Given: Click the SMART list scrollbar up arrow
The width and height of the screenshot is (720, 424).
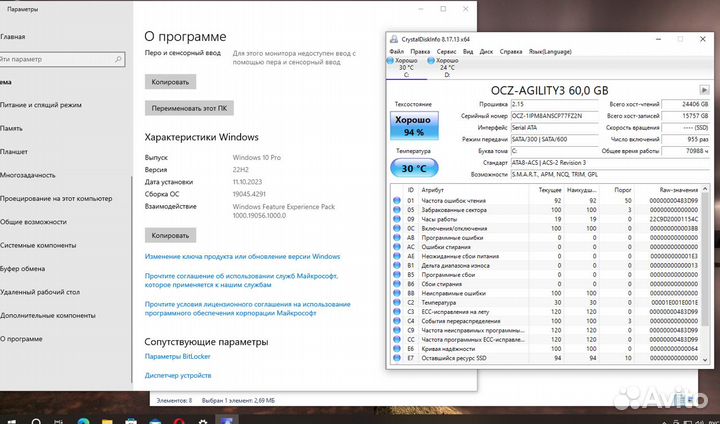Looking at the screenshot, I should [x=705, y=189].
